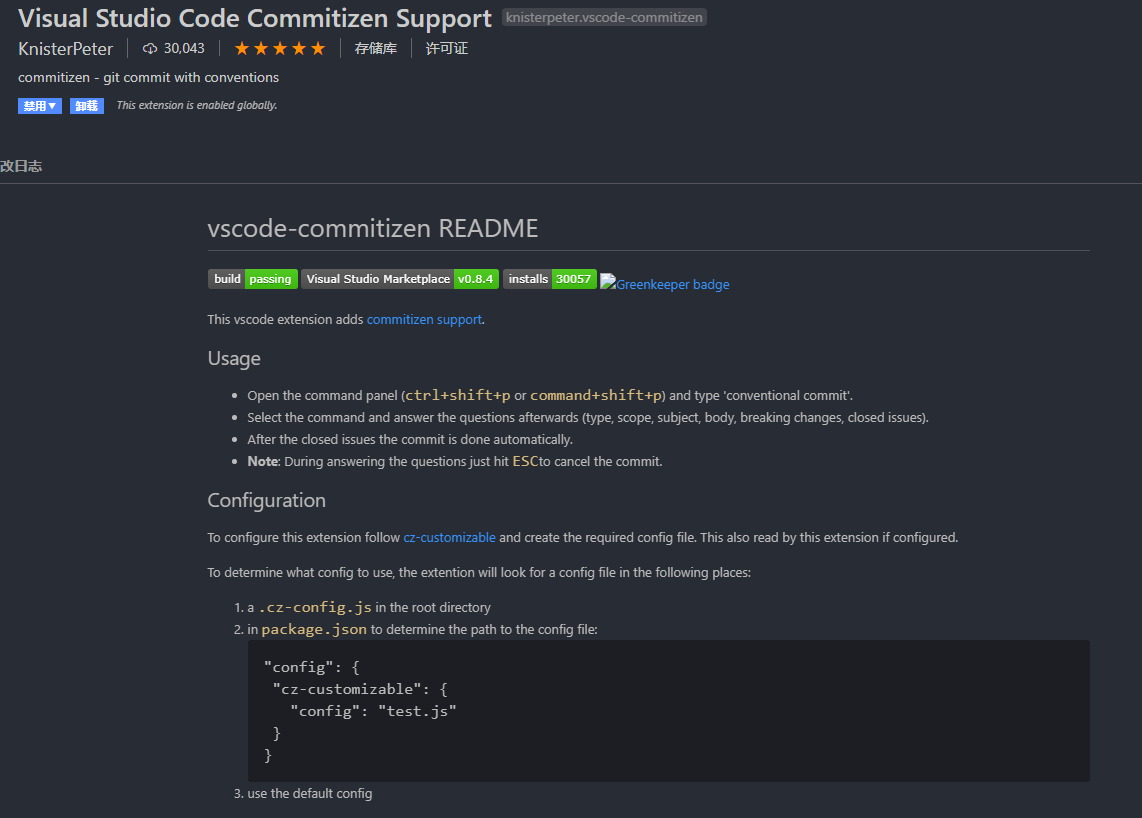Viewport: 1142px width, 818px height.
Task: Click the broken Greenkeeper badge image
Action: click(x=607, y=282)
